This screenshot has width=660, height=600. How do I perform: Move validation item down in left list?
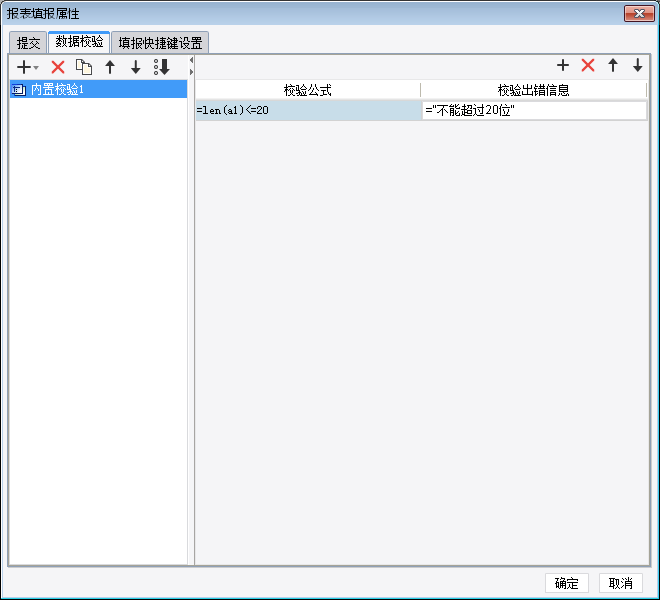(136, 67)
